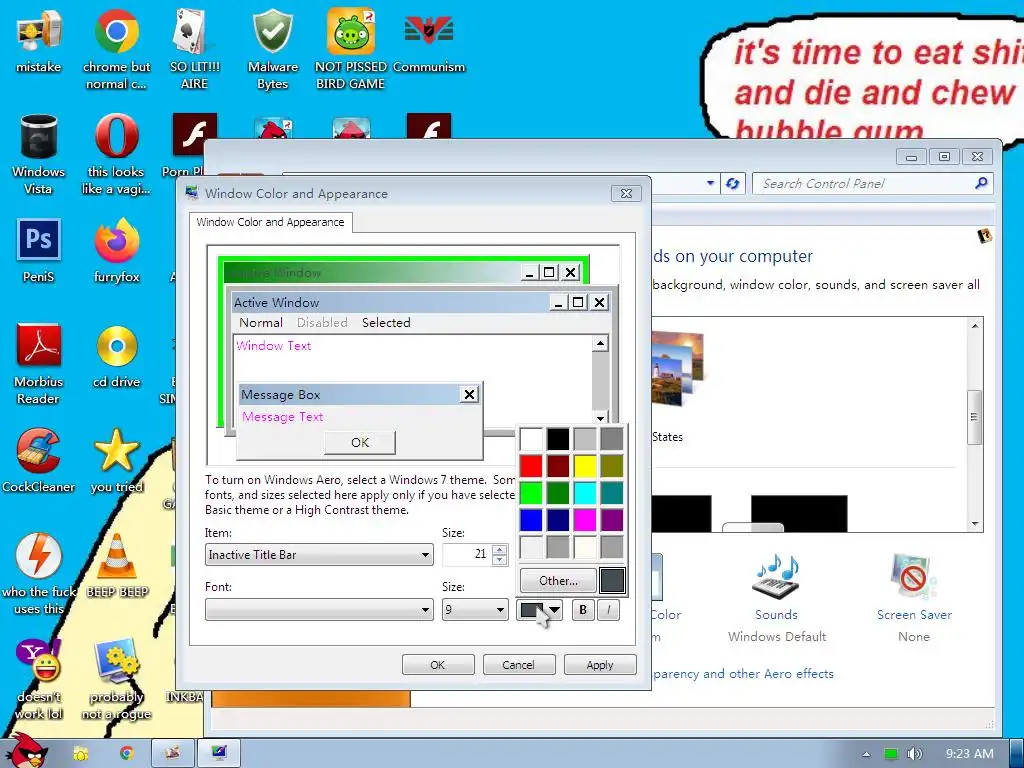Open the 'Morbius Reader' icon
This screenshot has height=768, width=1024.
click(x=39, y=364)
